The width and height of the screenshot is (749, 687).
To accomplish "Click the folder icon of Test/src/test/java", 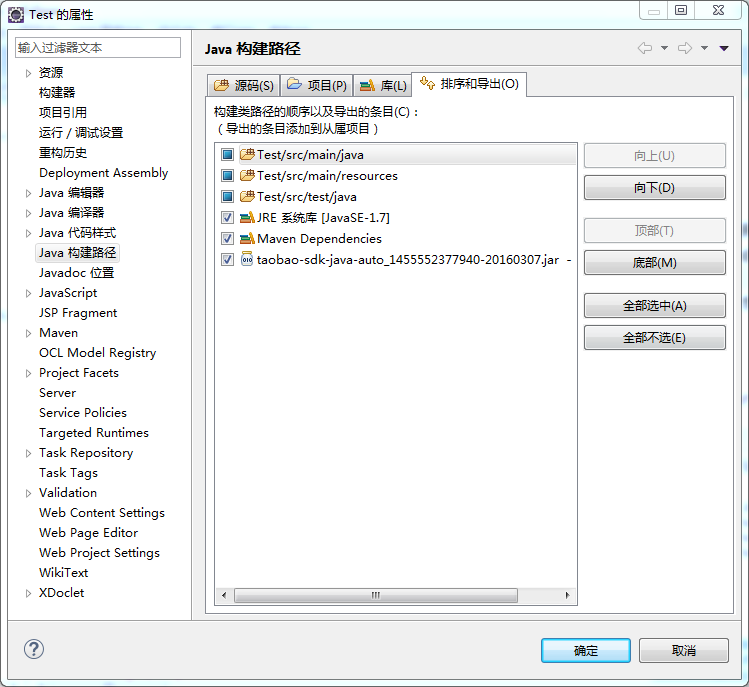I will click(x=247, y=196).
